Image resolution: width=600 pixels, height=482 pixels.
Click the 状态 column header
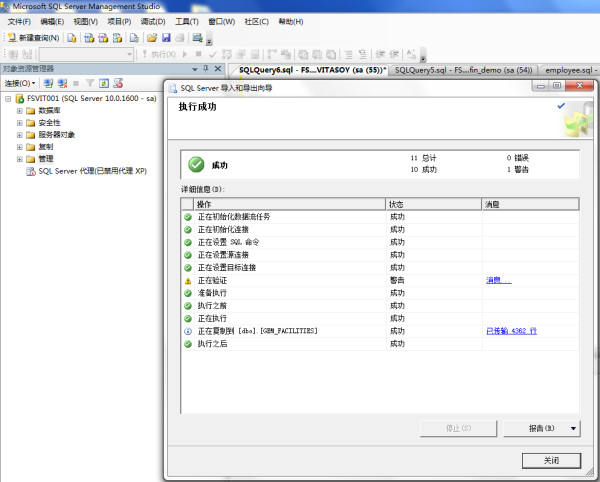434,204
